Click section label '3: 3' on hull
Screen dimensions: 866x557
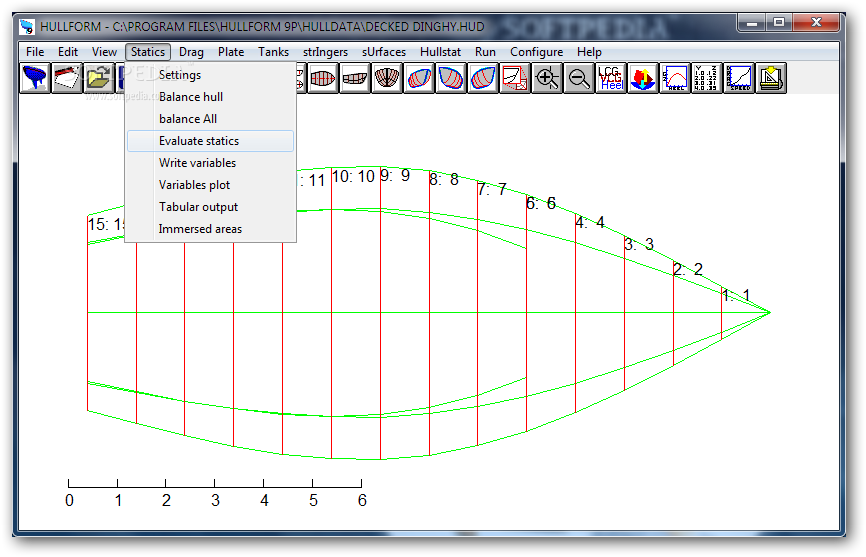(x=639, y=244)
